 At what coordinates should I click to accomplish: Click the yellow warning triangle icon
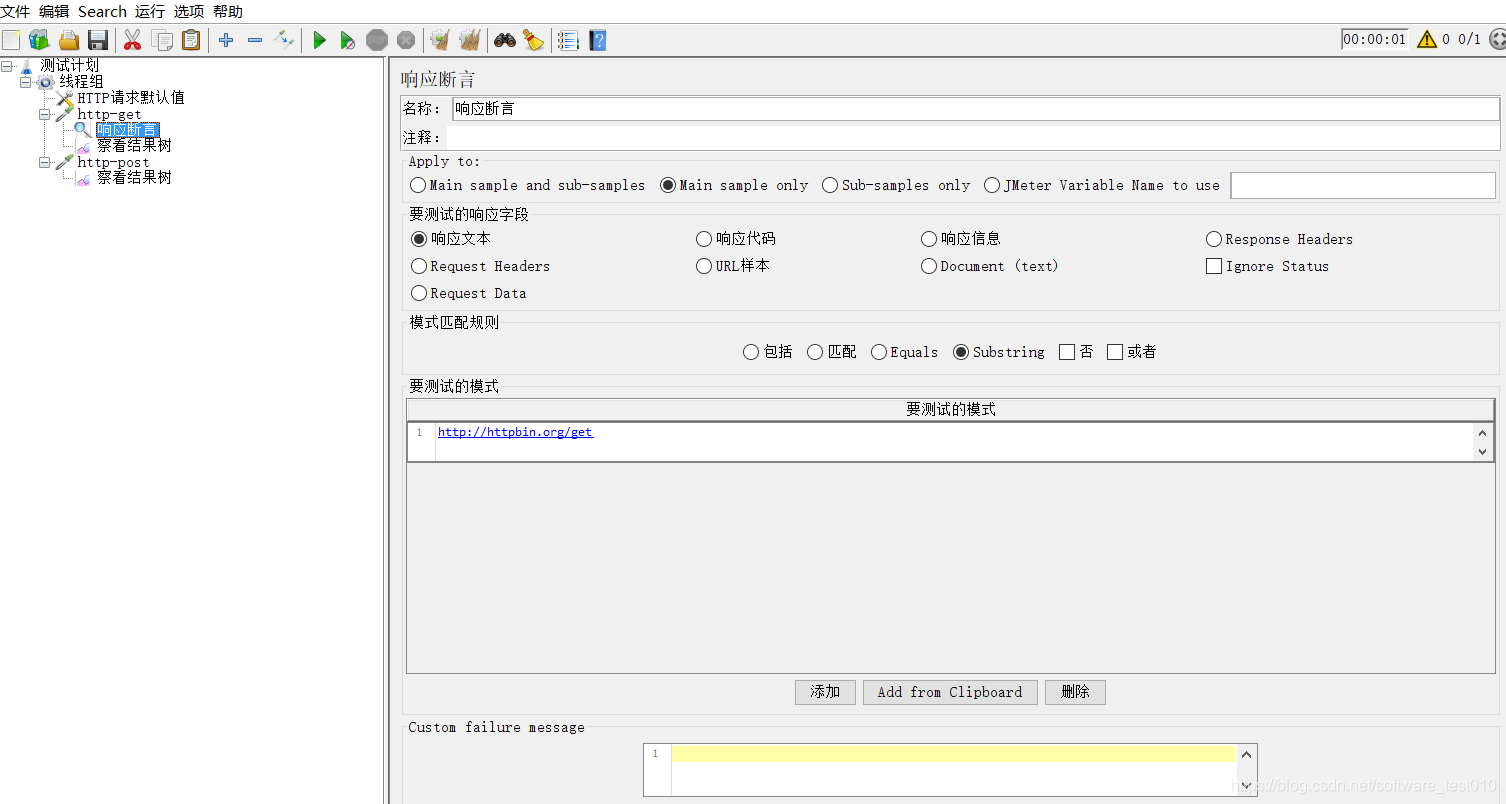pos(1426,40)
